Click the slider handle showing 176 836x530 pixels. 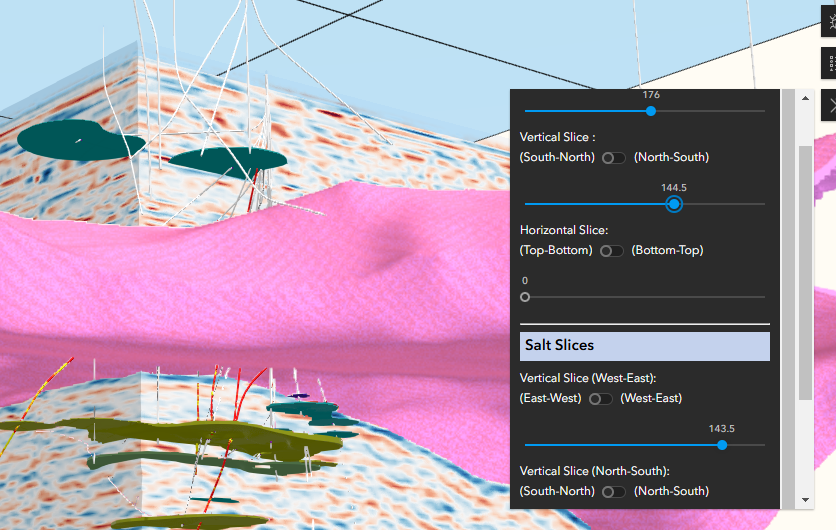click(x=651, y=111)
